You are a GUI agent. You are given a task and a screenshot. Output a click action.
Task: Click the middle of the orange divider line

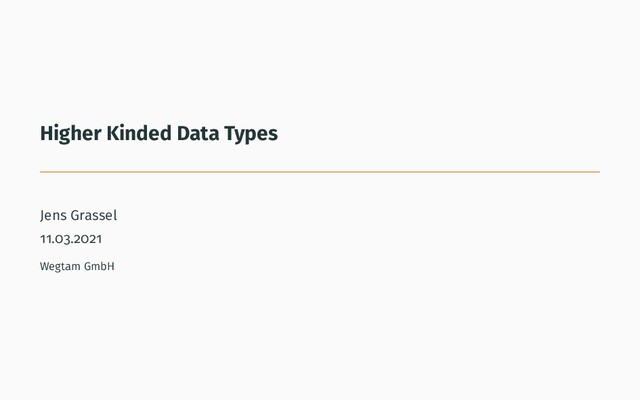(320, 172)
